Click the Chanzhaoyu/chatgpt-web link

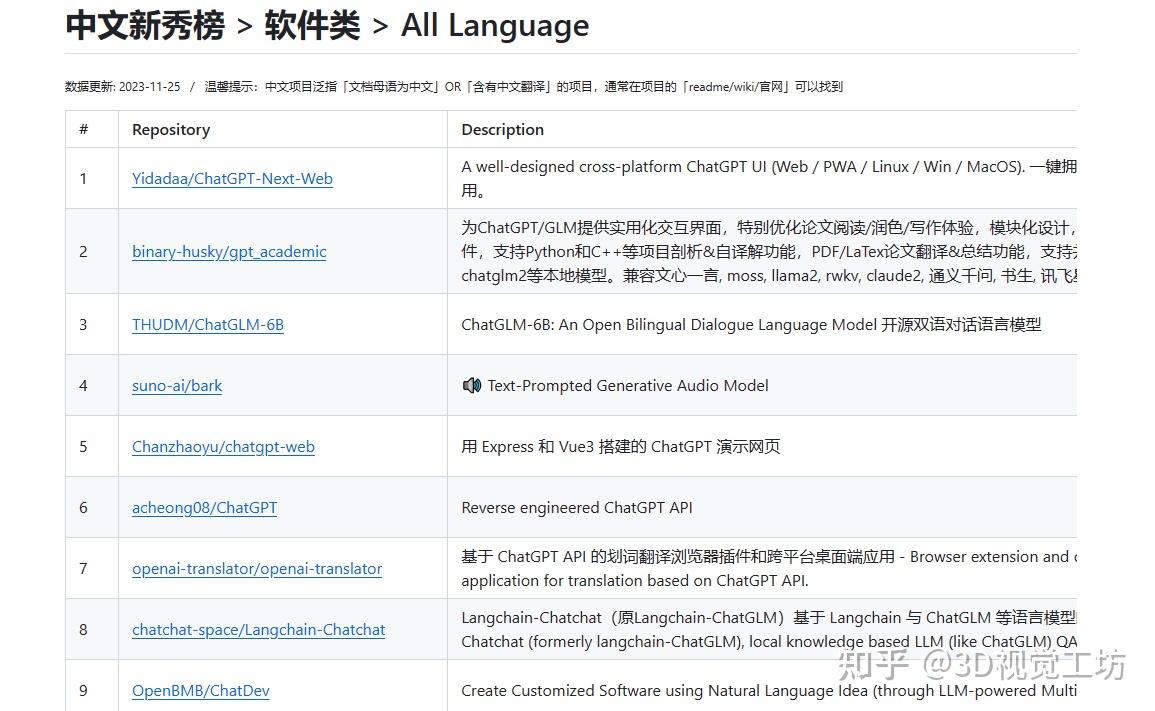pos(223,446)
